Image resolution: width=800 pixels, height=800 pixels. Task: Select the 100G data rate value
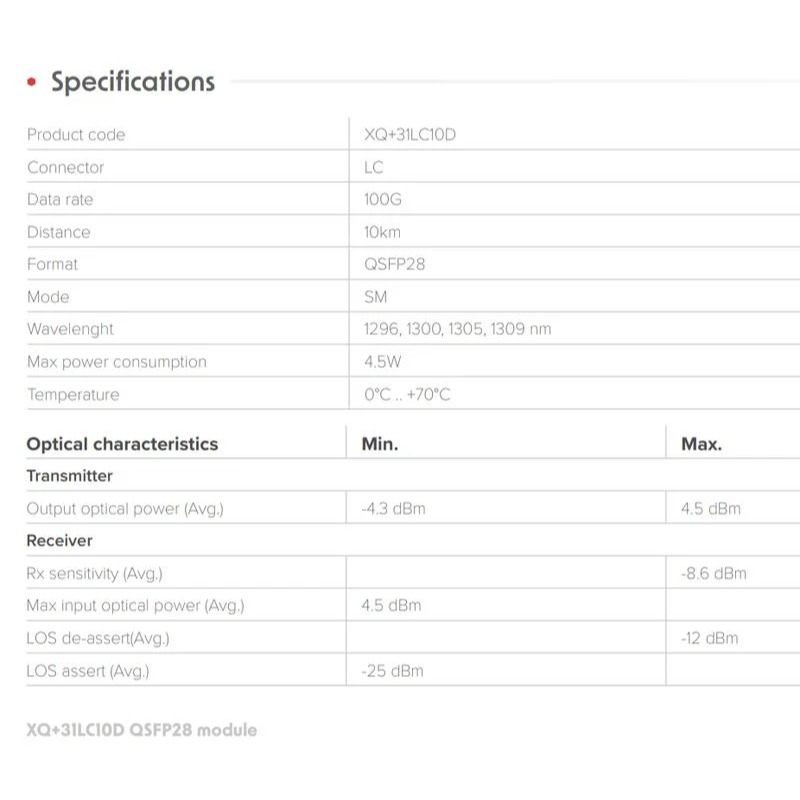(x=382, y=200)
